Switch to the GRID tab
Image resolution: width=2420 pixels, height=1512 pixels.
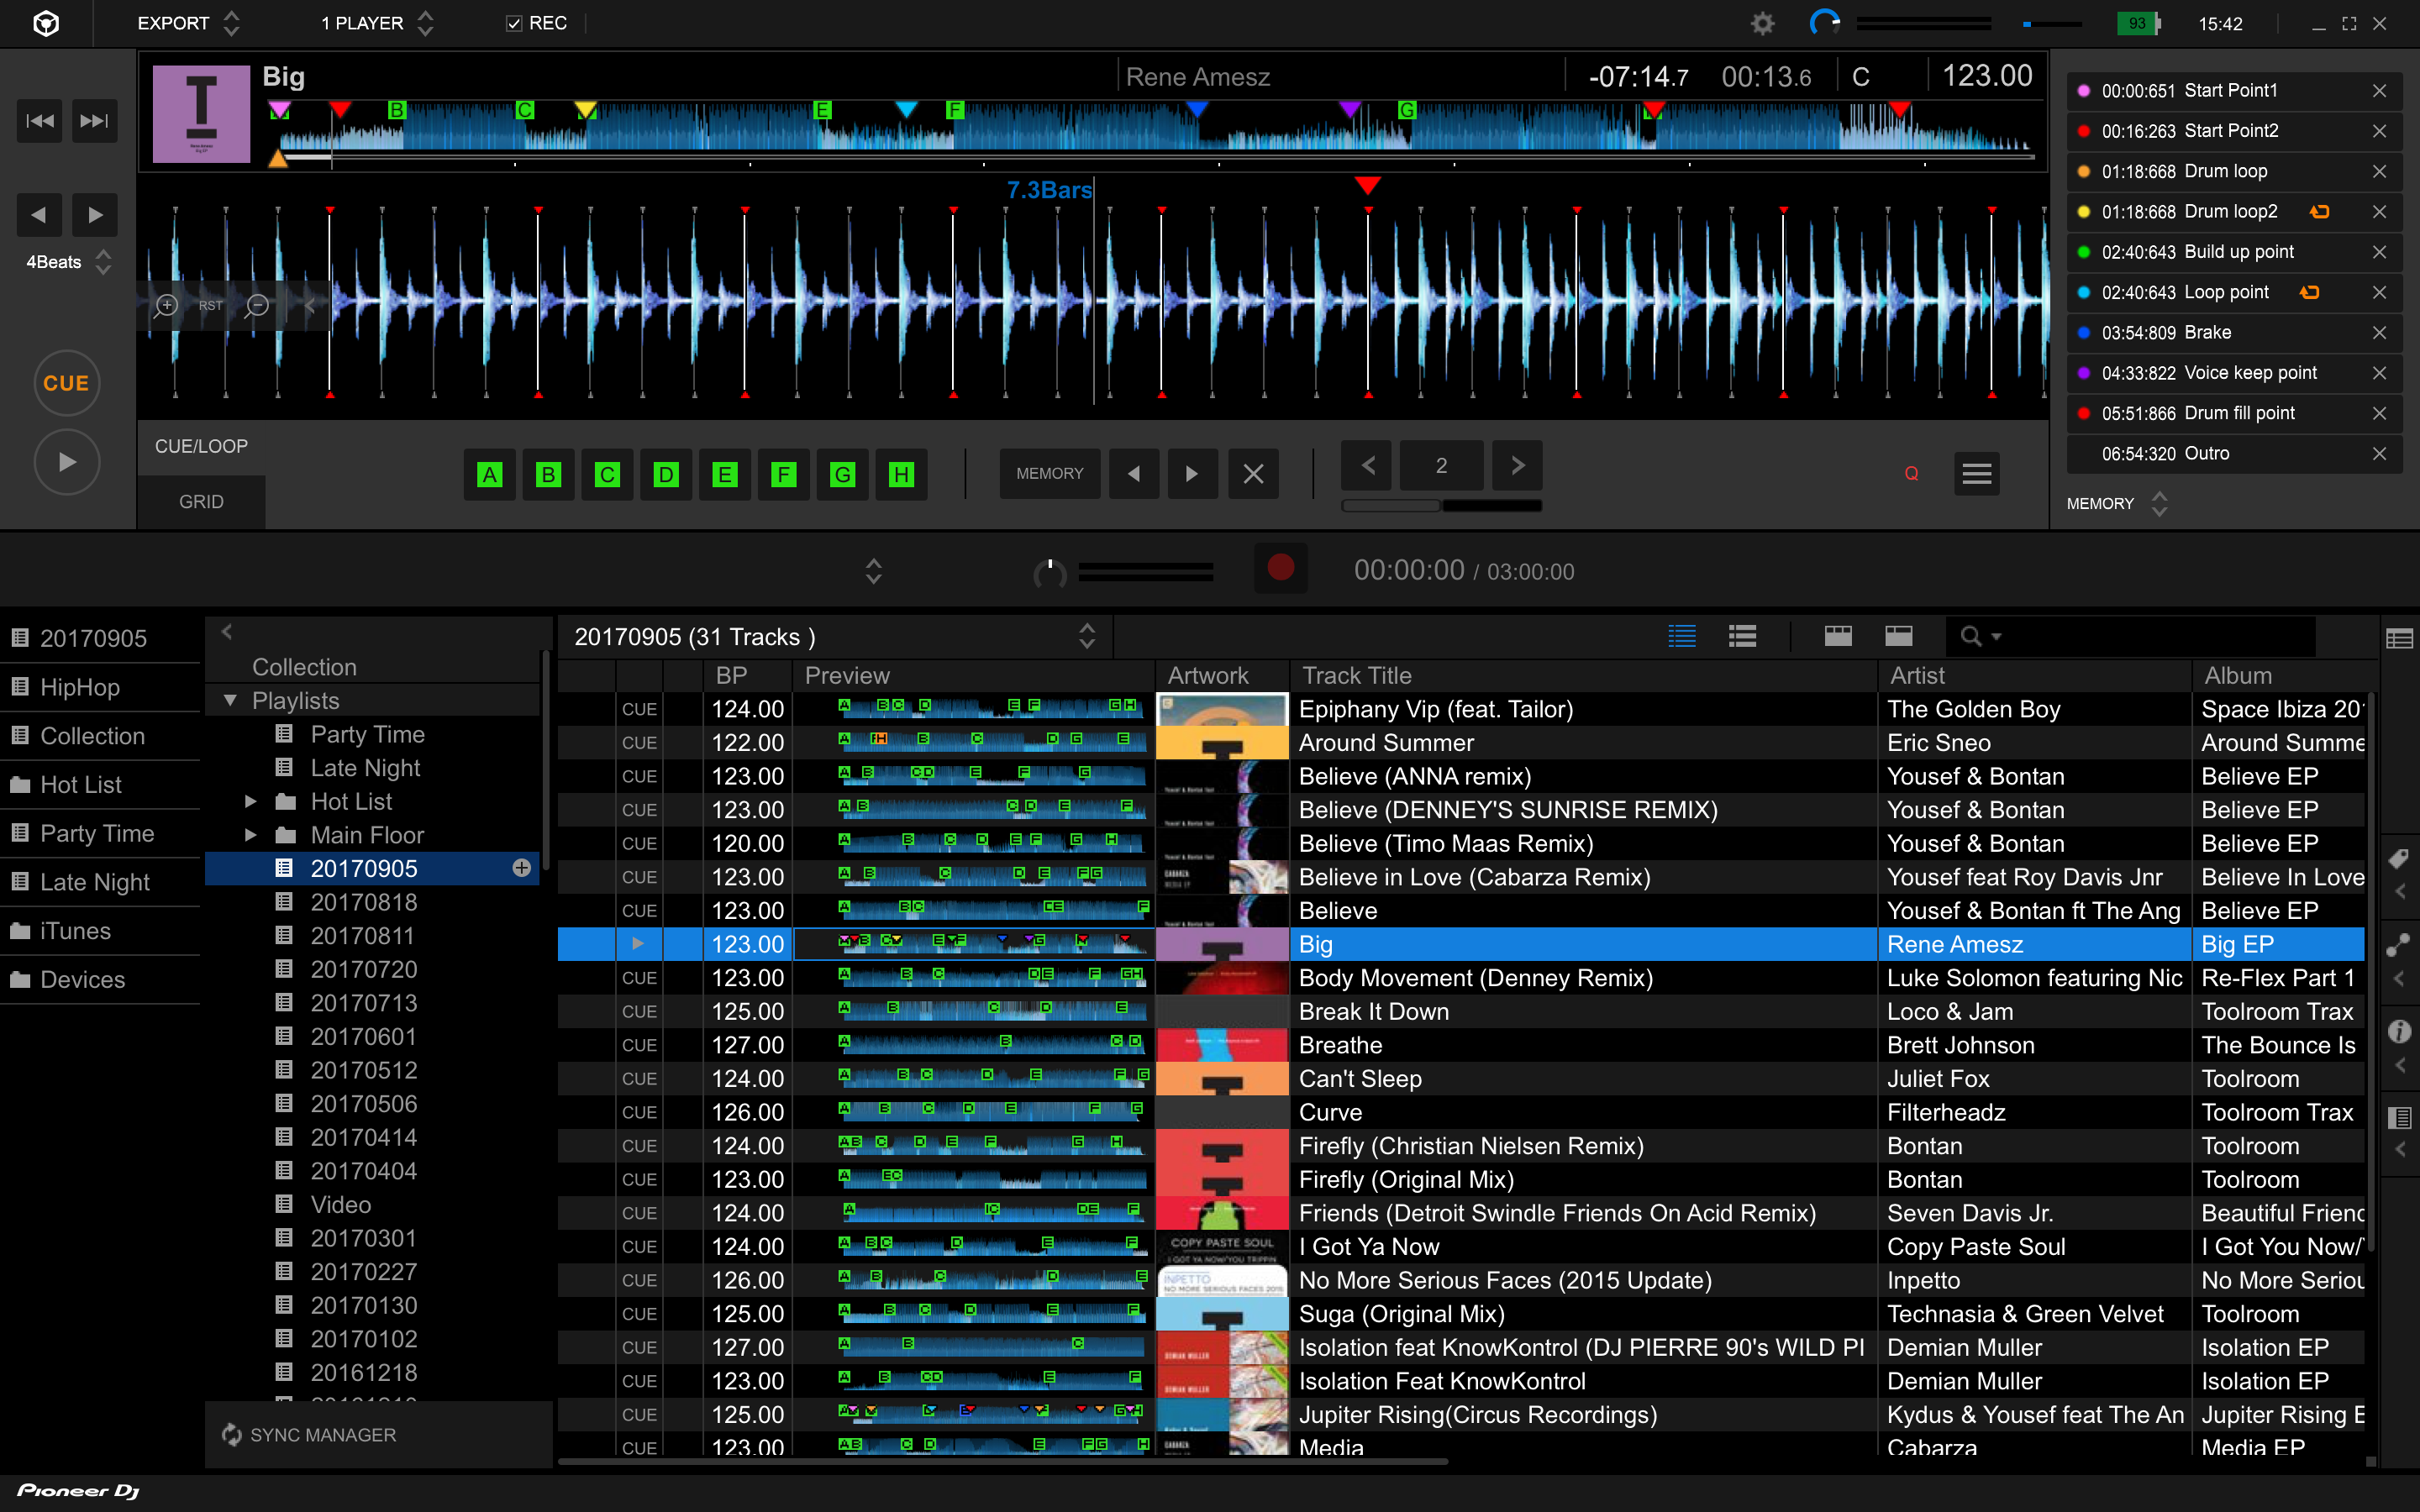201,501
